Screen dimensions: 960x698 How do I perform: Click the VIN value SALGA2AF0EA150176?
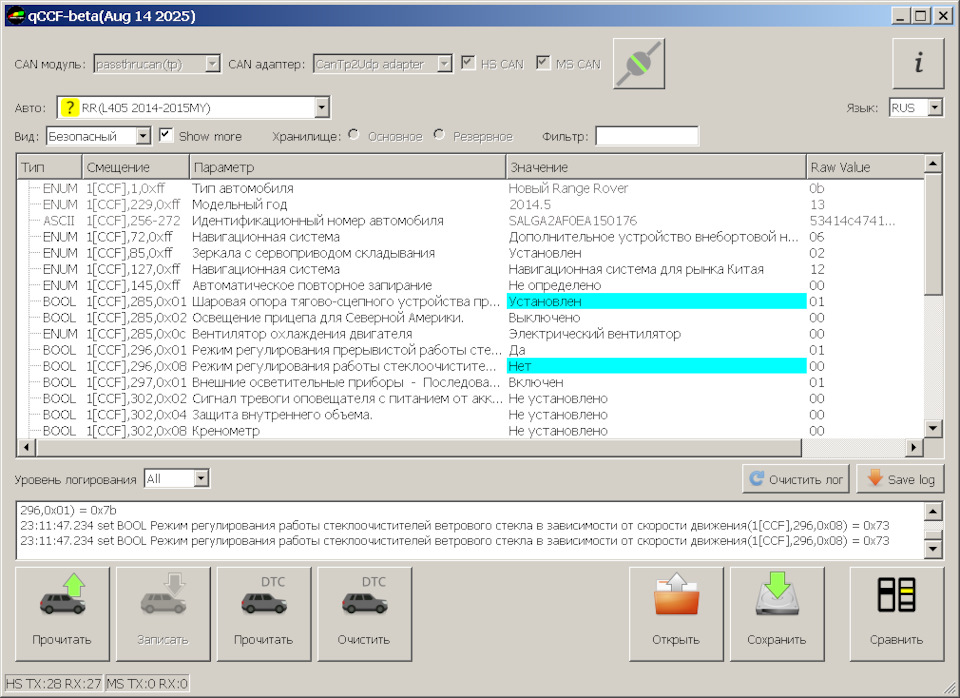click(573, 221)
